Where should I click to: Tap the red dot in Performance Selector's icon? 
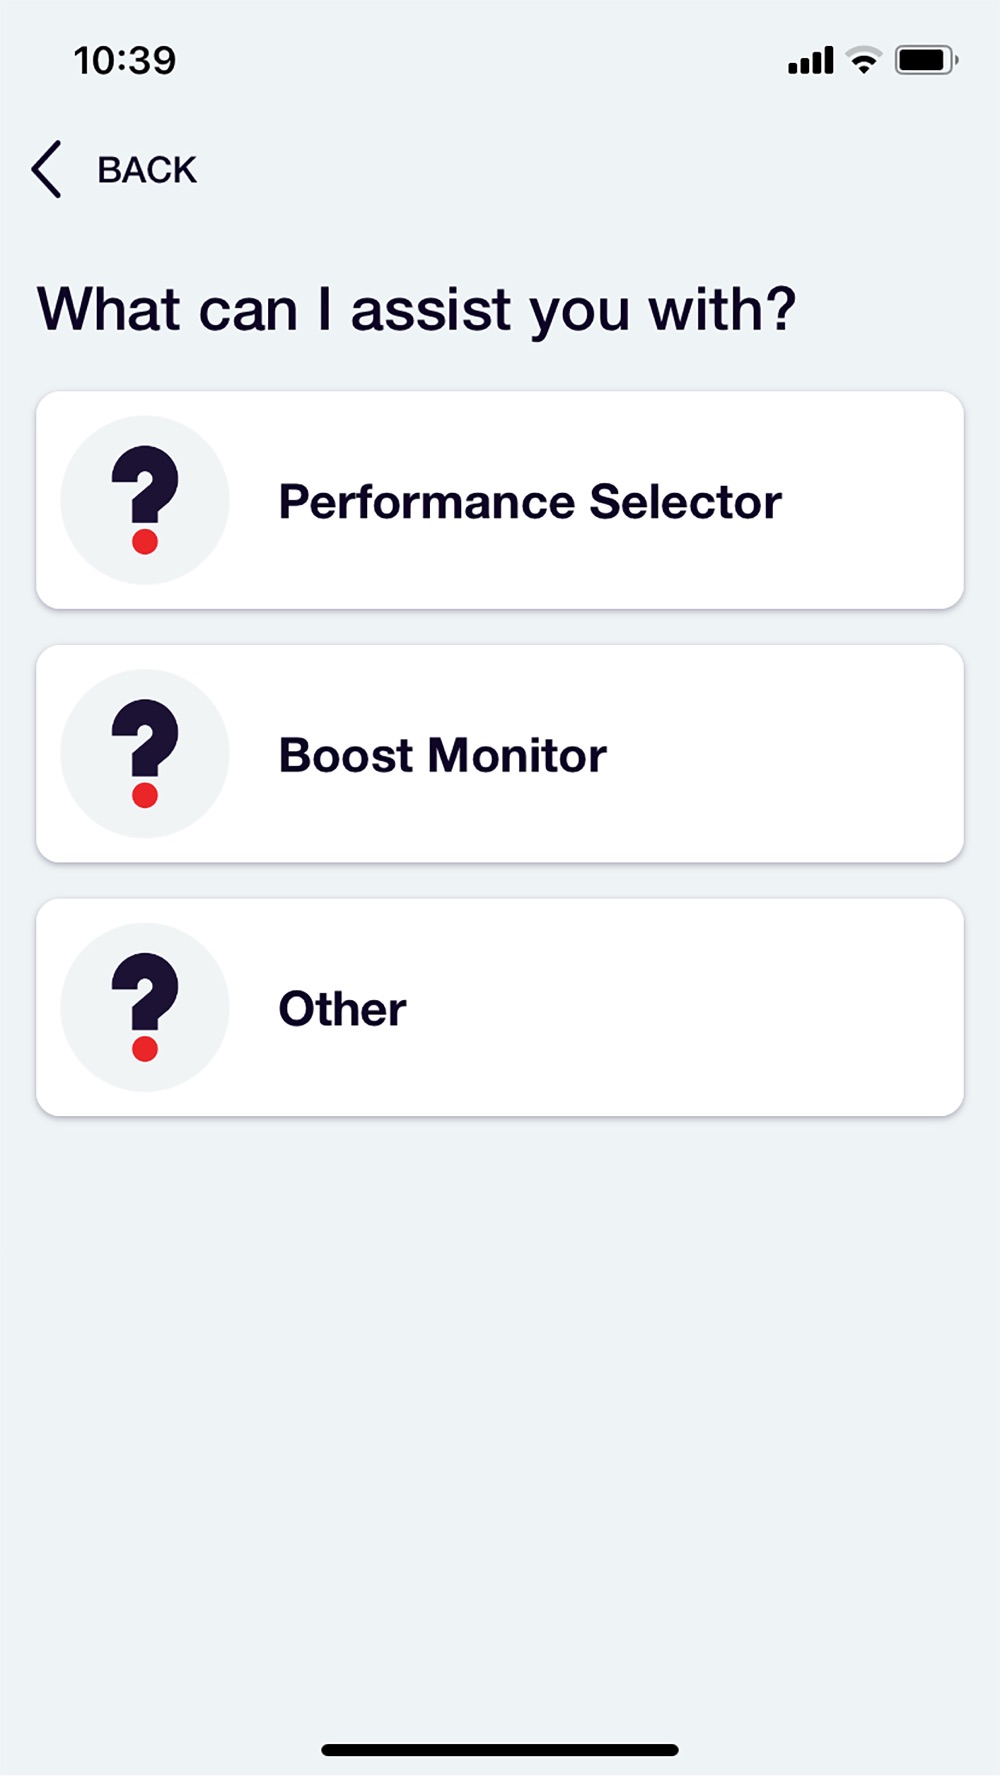coord(145,542)
